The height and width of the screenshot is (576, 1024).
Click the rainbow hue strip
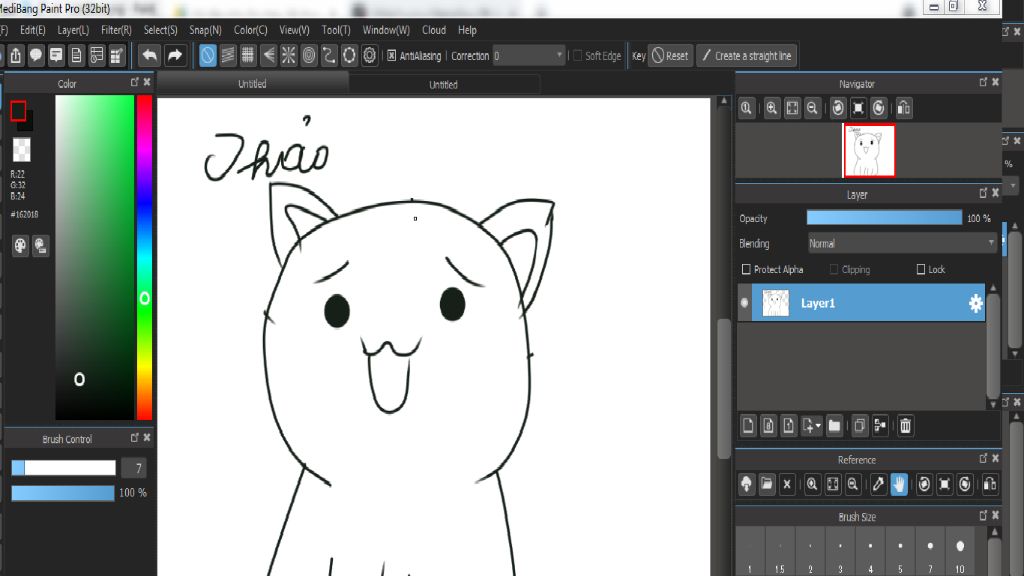(x=144, y=257)
